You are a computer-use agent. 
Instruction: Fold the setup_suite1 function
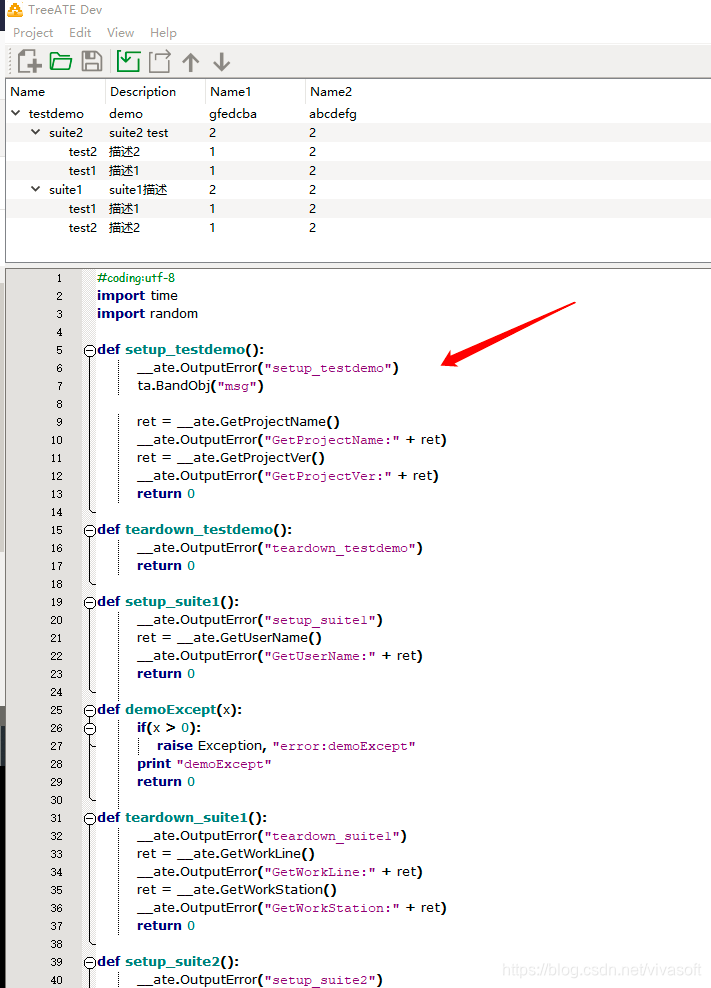(90, 603)
